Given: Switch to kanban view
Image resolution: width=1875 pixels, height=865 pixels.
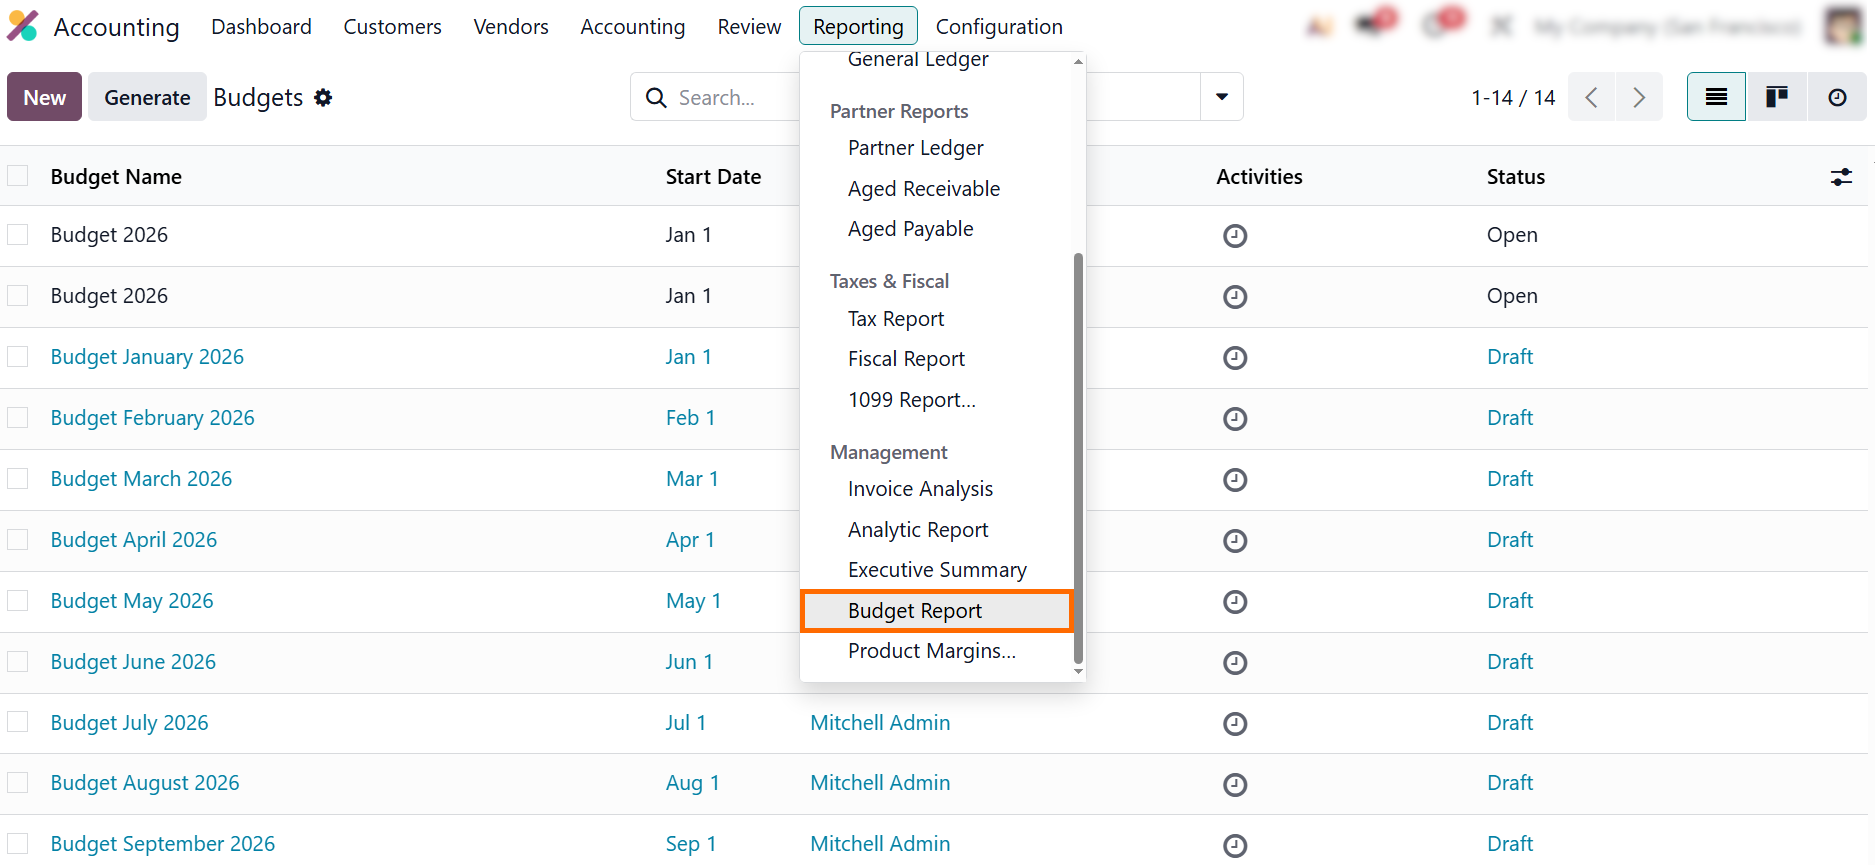Looking at the screenshot, I should pyautogui.click(x=1776, y=97).
